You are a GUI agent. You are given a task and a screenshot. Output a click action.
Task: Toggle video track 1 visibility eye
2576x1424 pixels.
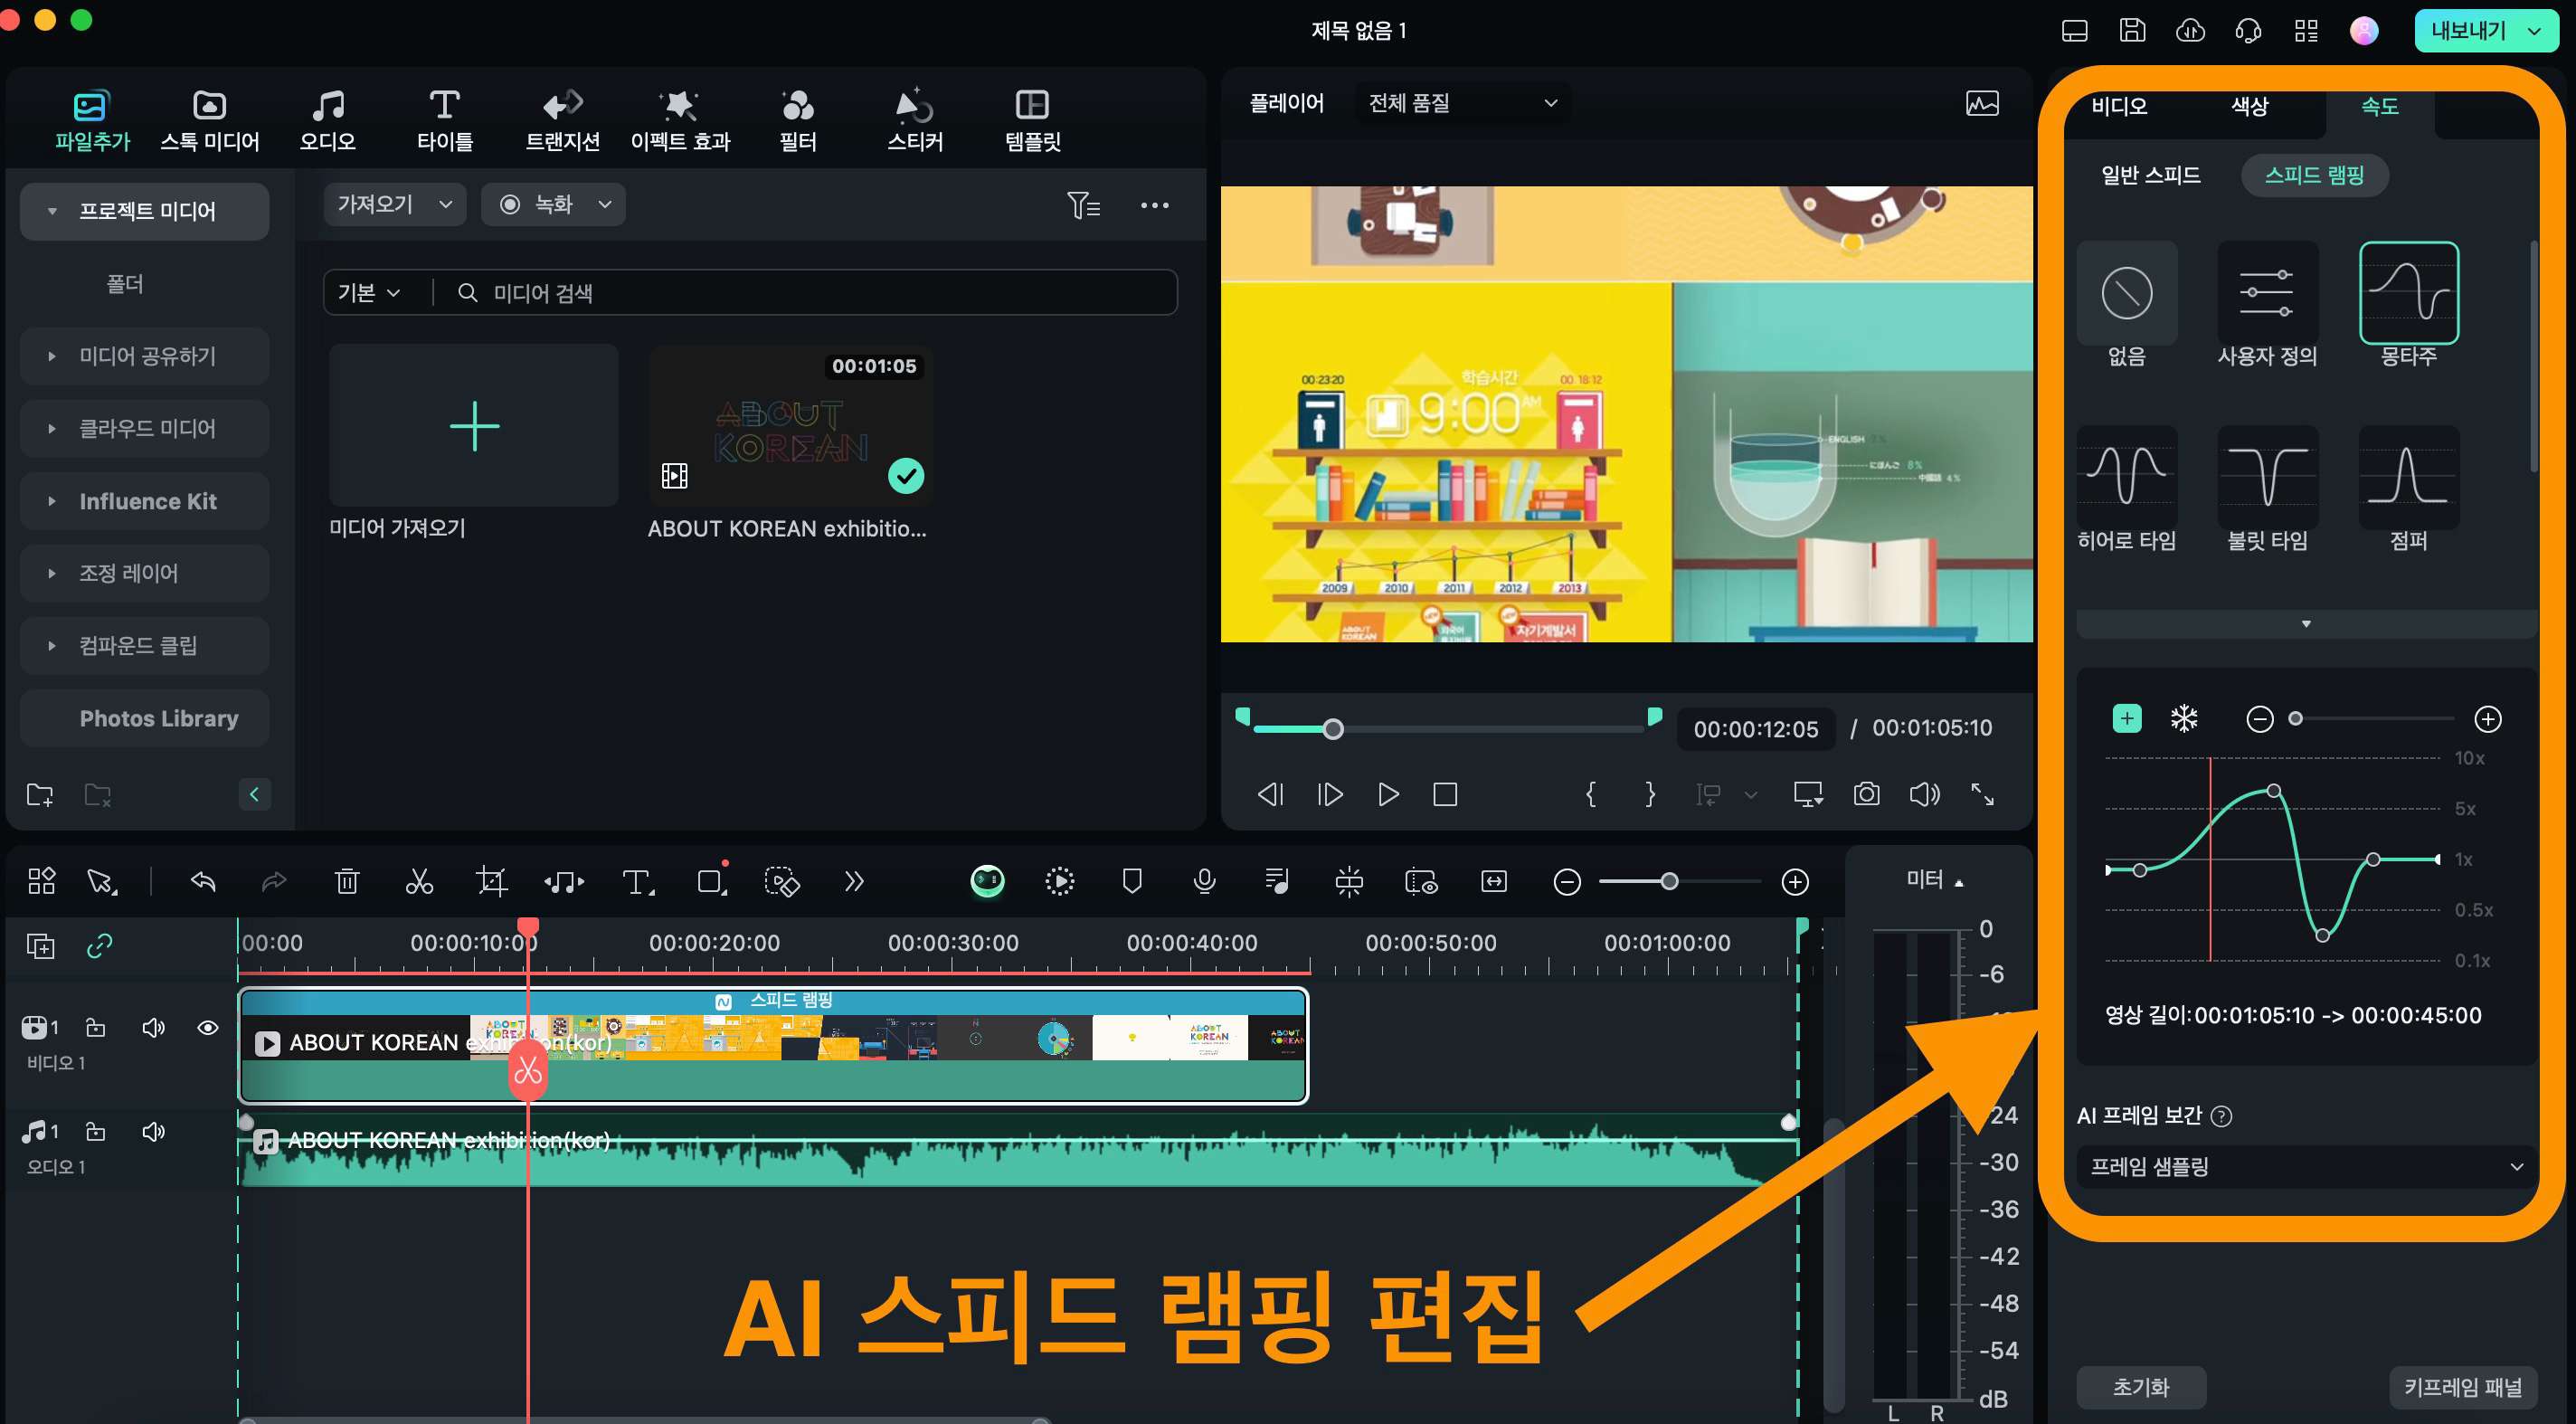coord(208,1027)
